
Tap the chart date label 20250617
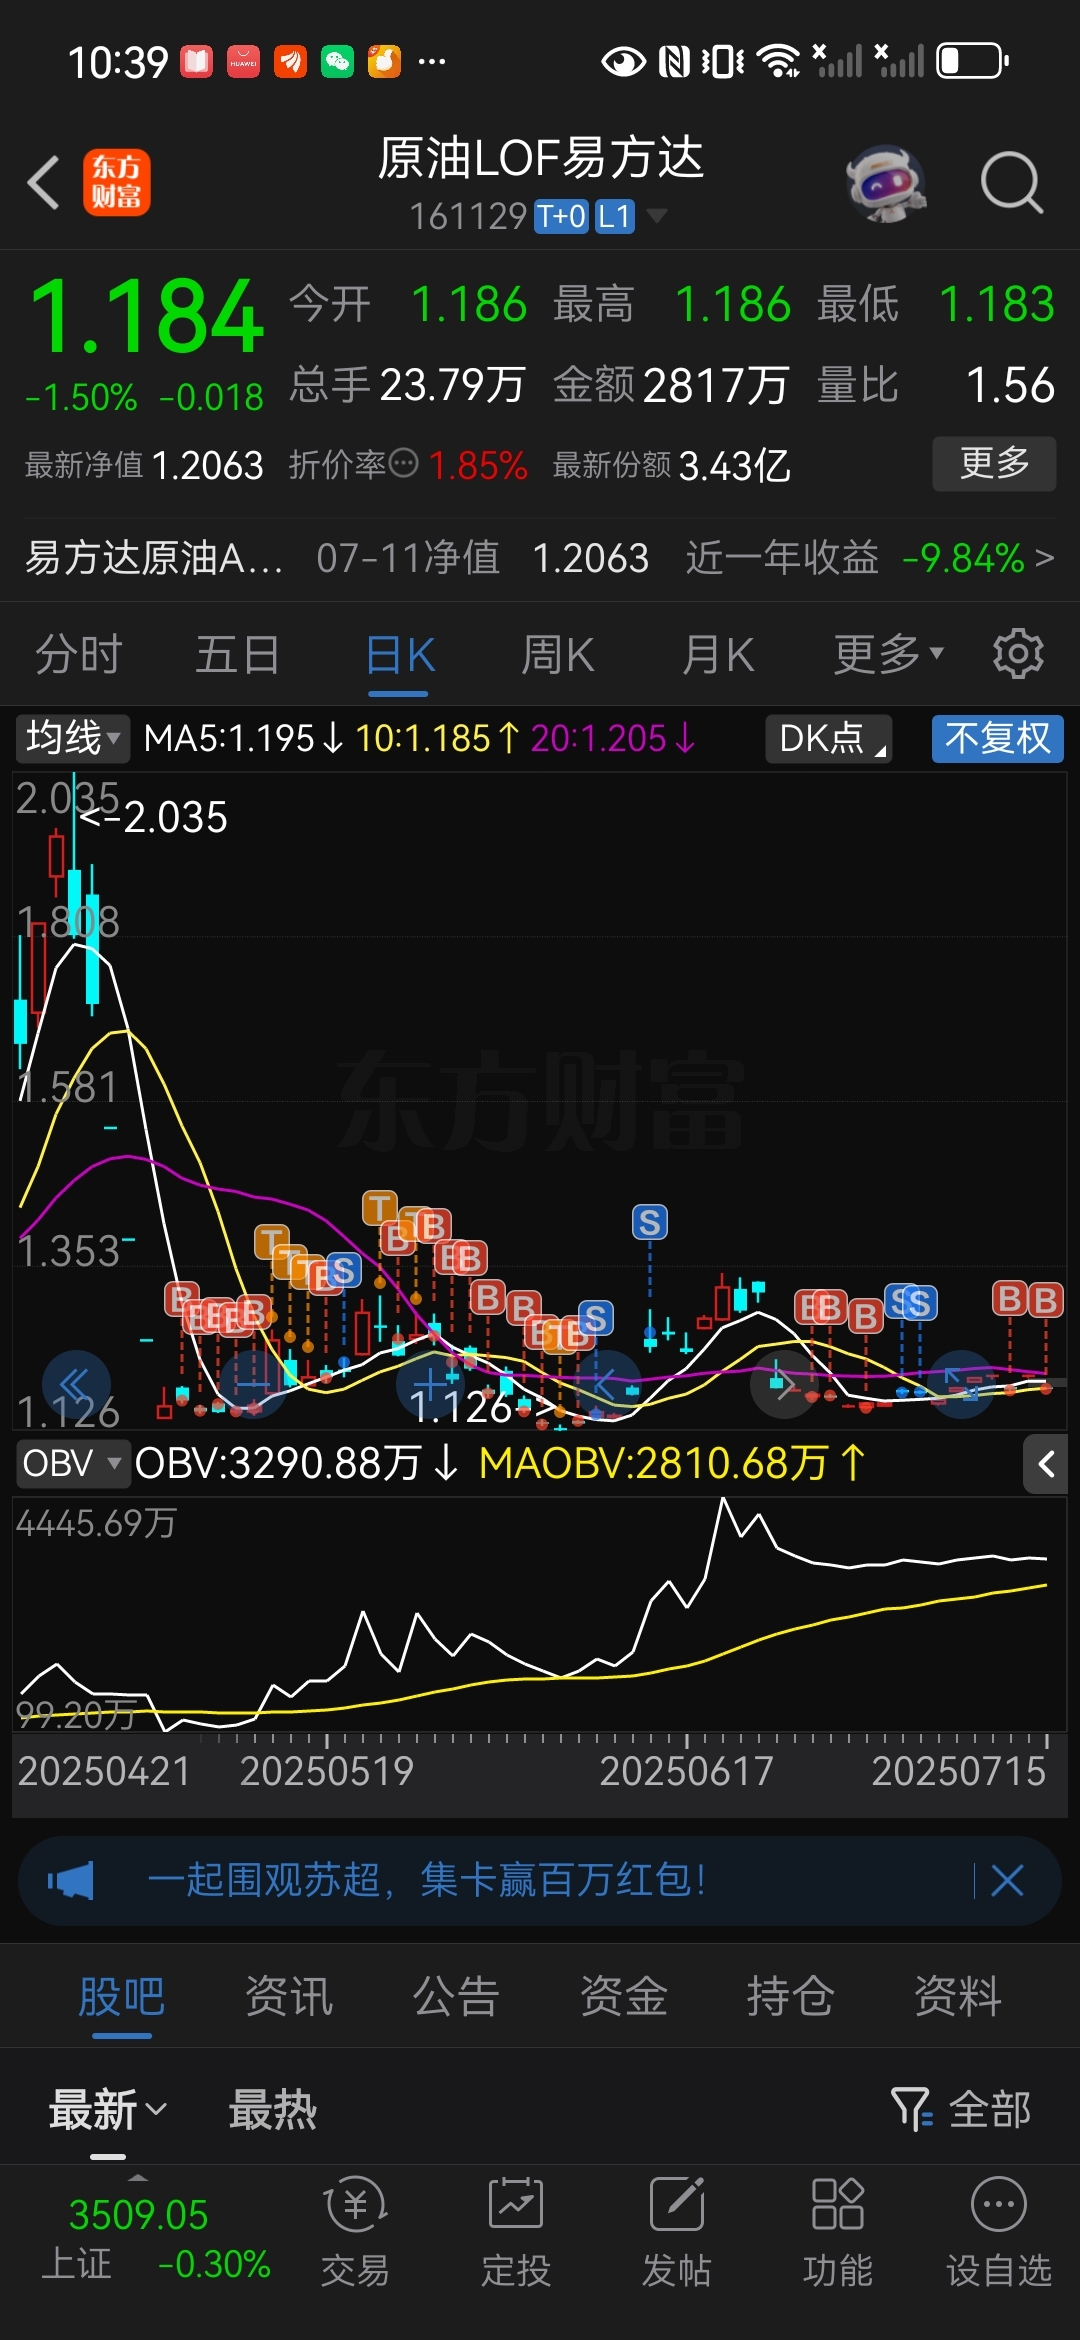(686, 1771)
